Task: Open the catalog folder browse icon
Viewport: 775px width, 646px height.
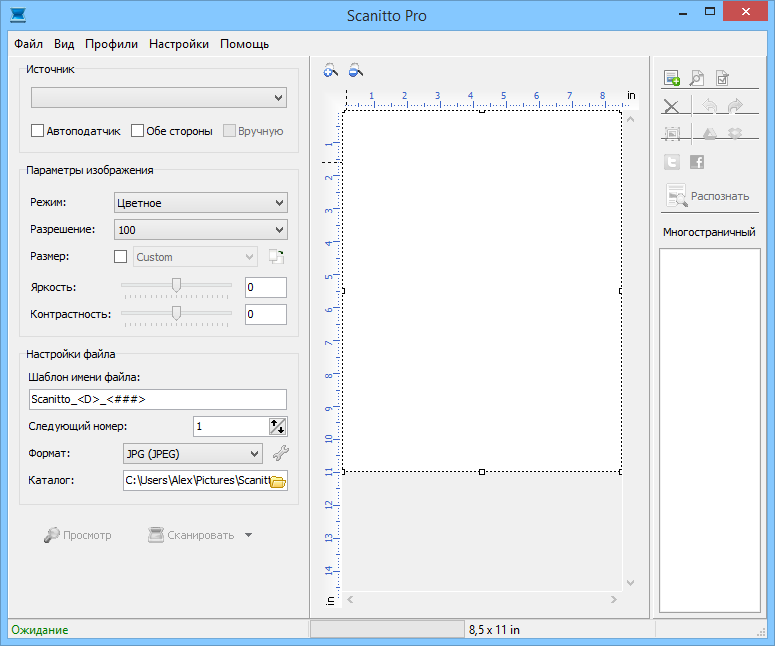Action: click(x=278, y=481)
